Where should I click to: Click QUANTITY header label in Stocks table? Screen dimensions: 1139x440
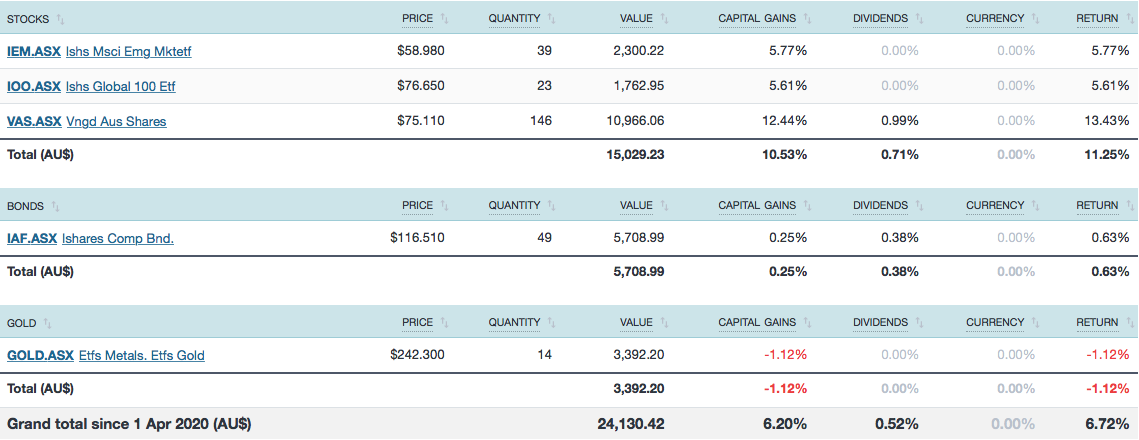[x=514, y=19]
